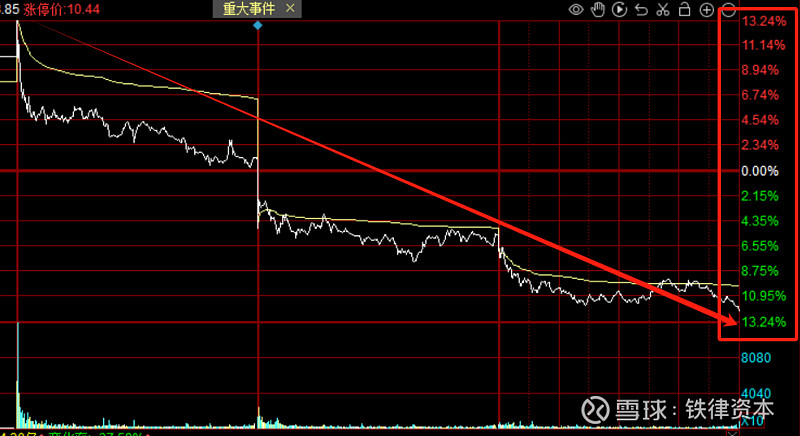Click the X10 volume multiplier label
This screenshot has width=800, height=436.
tap(753, 421)
